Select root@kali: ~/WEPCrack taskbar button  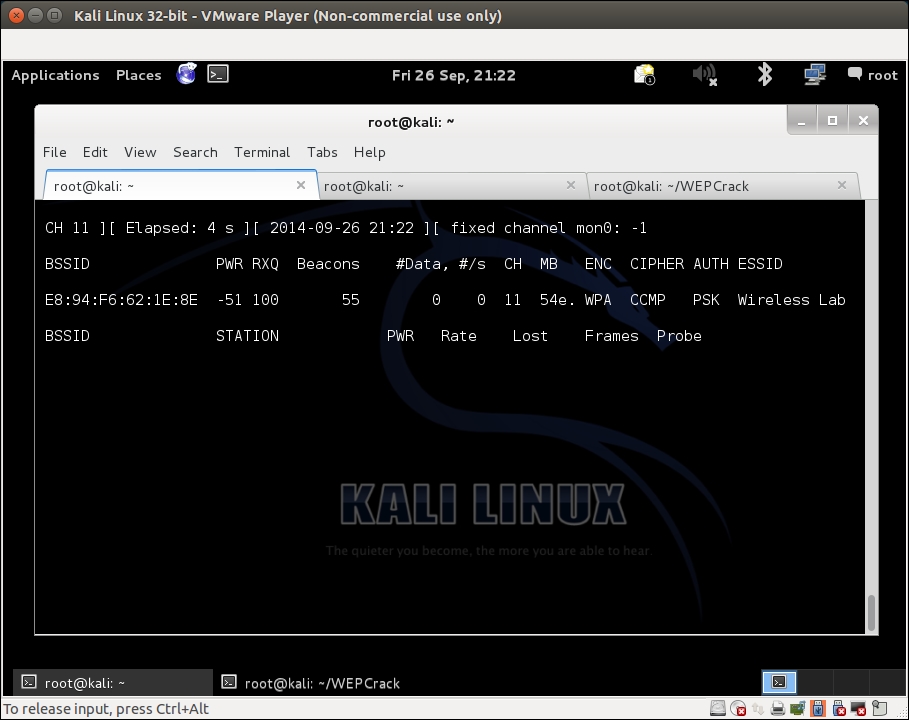[311, 682]
